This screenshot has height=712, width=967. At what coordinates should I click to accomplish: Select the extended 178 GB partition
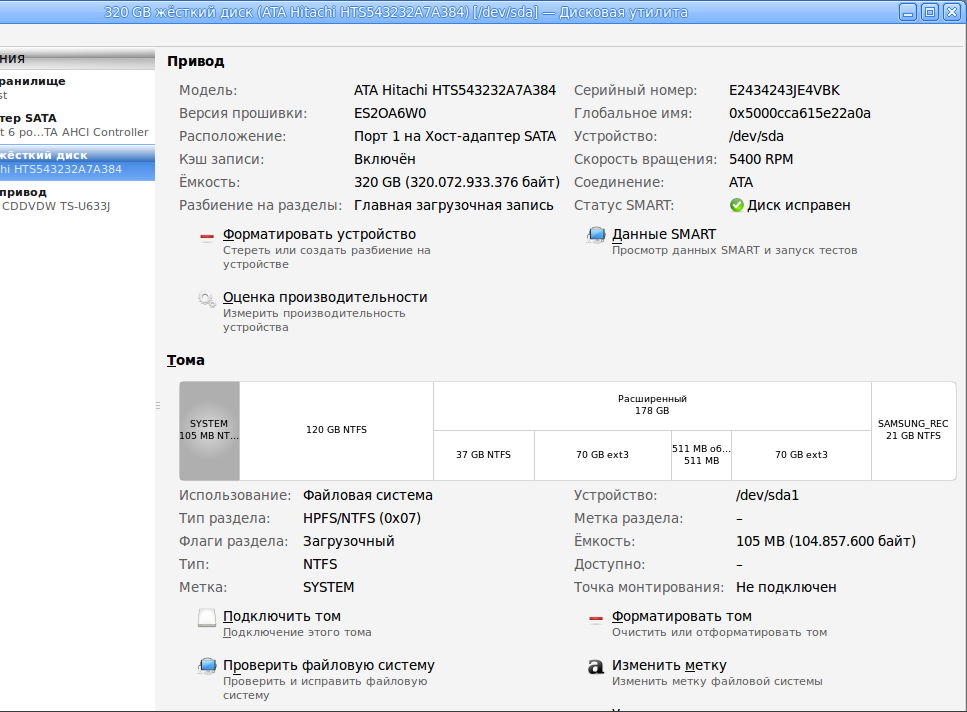click(x=652, y=405)
